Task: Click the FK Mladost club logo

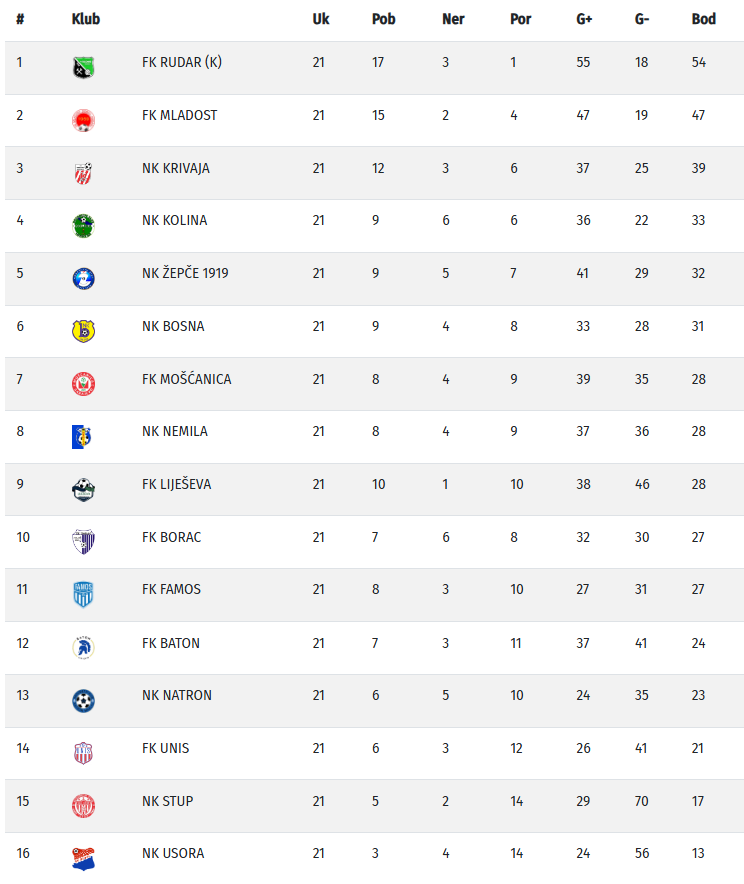Action: 84,121
